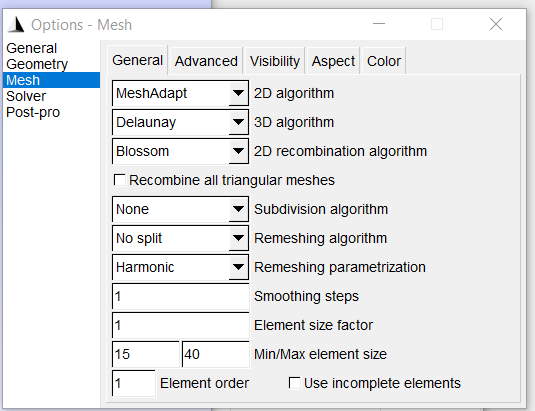535x411 pixels.
Task: Toggle Use incomplete elements checkbox
Action: (x=294, y=383)
